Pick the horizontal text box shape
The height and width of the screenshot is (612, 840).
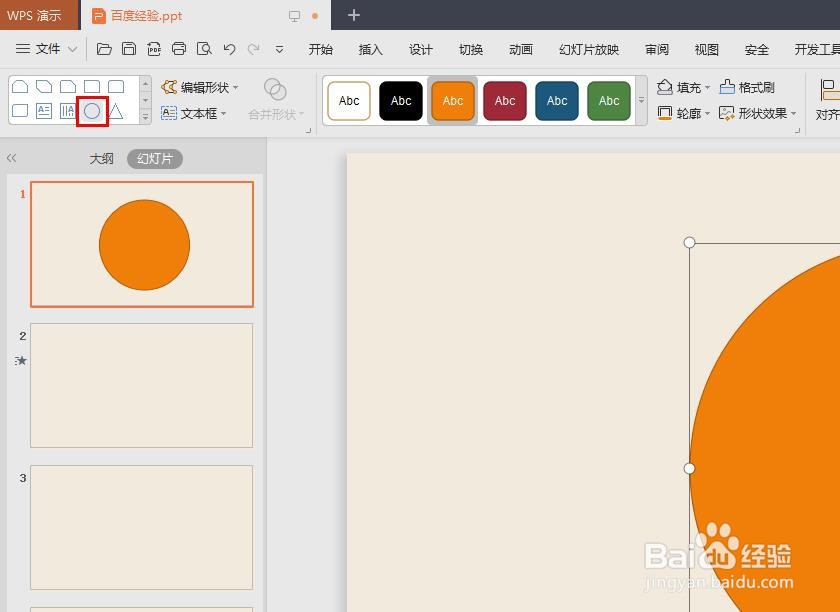click(x=43, y=111)
